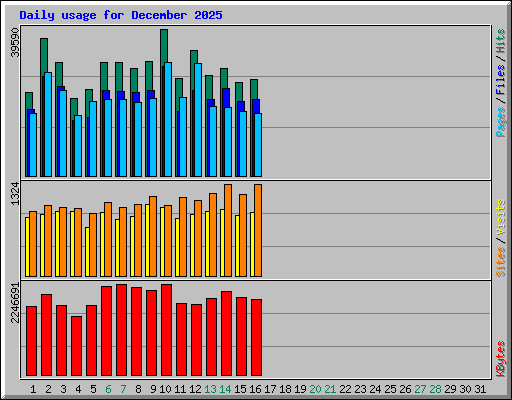Click the orange bar for day 16
This screenshot has width=512, height=400.
pos(258,230)
